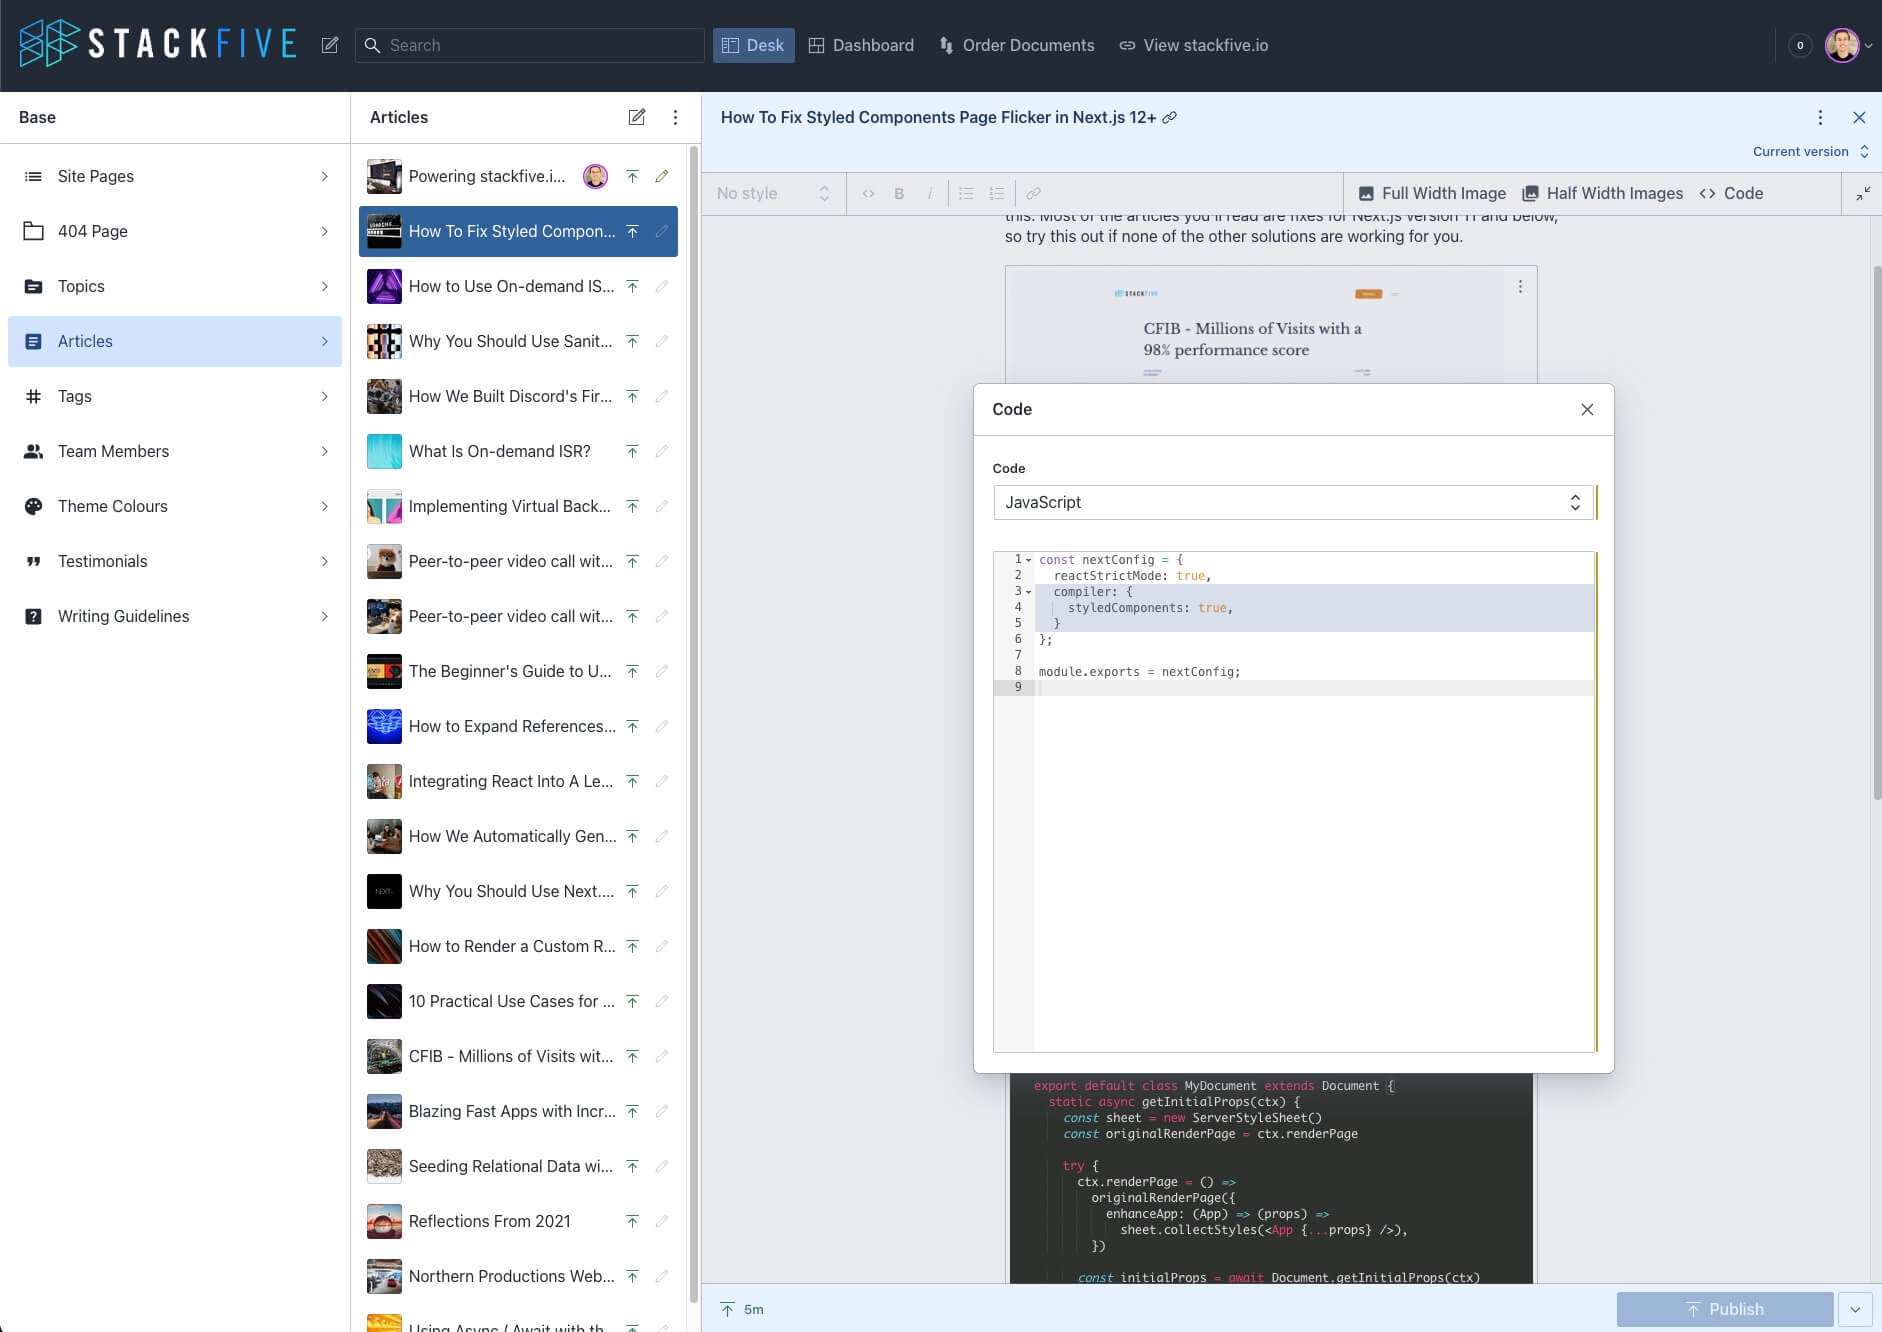Click the presence counter badge showing 0
1882x1332 pixels.
click(1800, 45)
